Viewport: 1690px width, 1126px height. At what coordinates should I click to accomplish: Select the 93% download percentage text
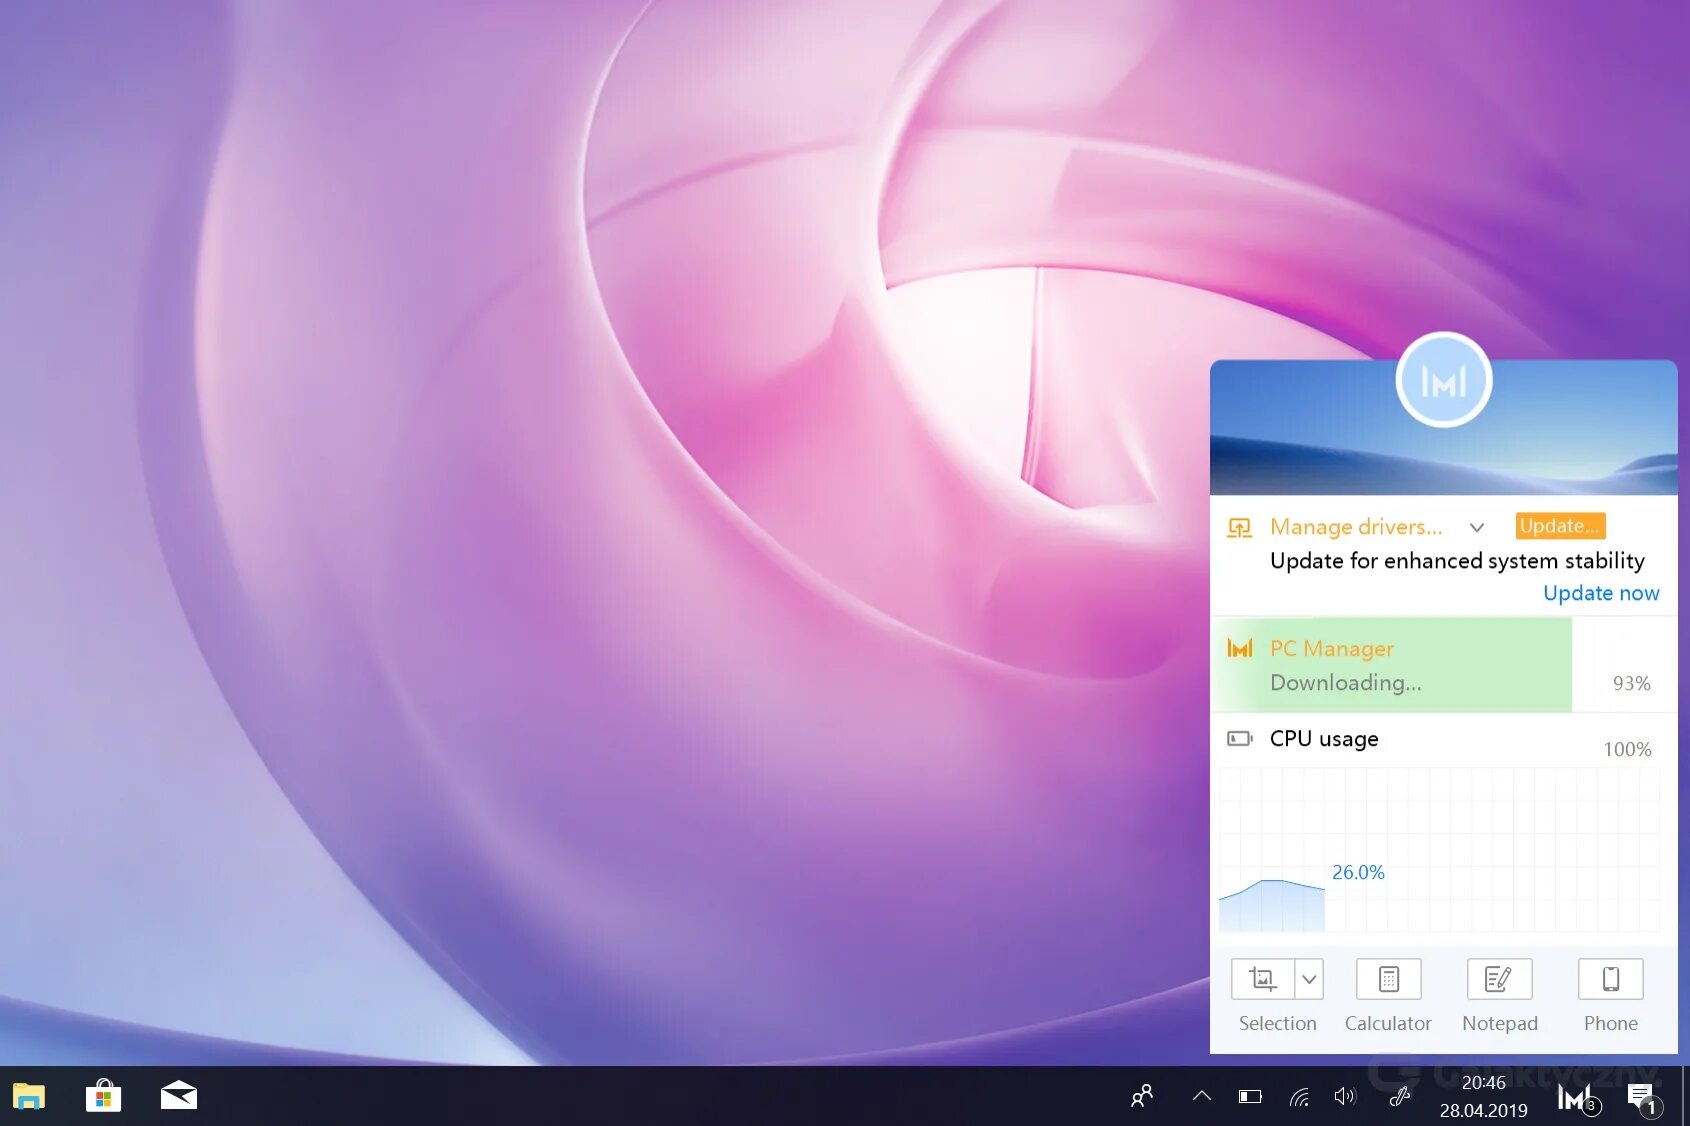[x=1631, y=684]
